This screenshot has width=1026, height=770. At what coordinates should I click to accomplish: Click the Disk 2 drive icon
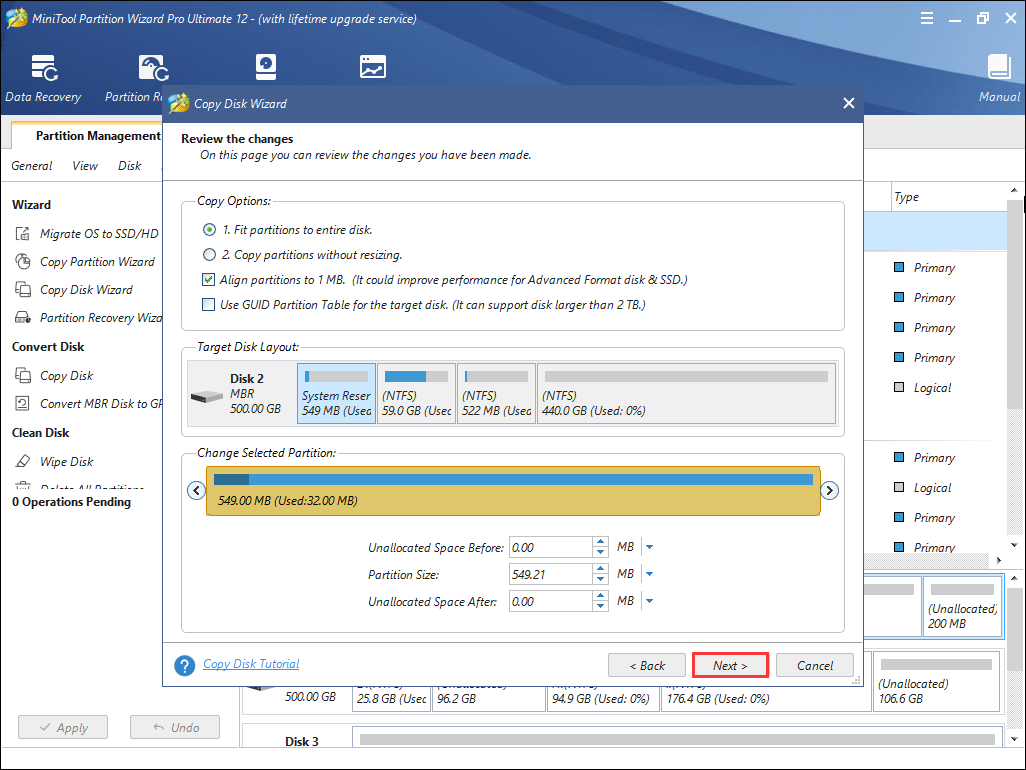(207, 396)
